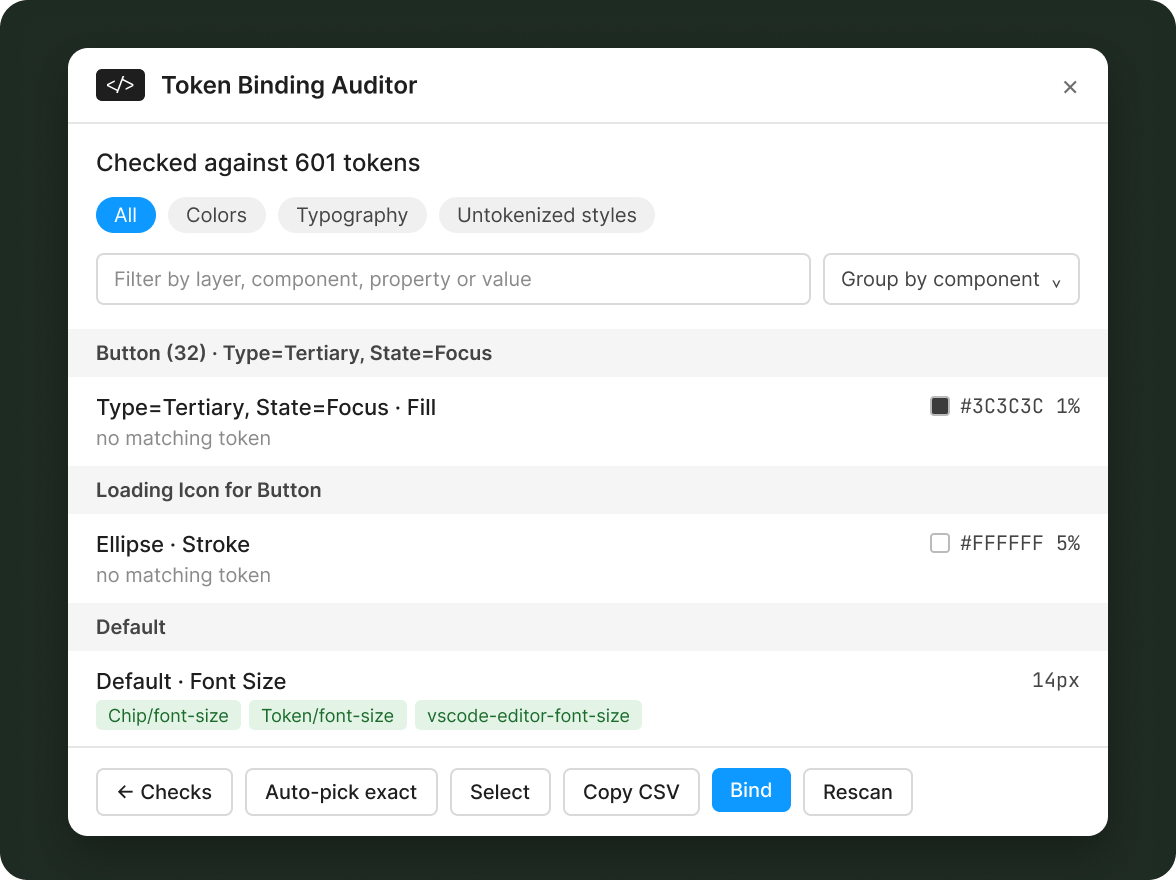Click the Auto-pick exact button

(341, 791)
